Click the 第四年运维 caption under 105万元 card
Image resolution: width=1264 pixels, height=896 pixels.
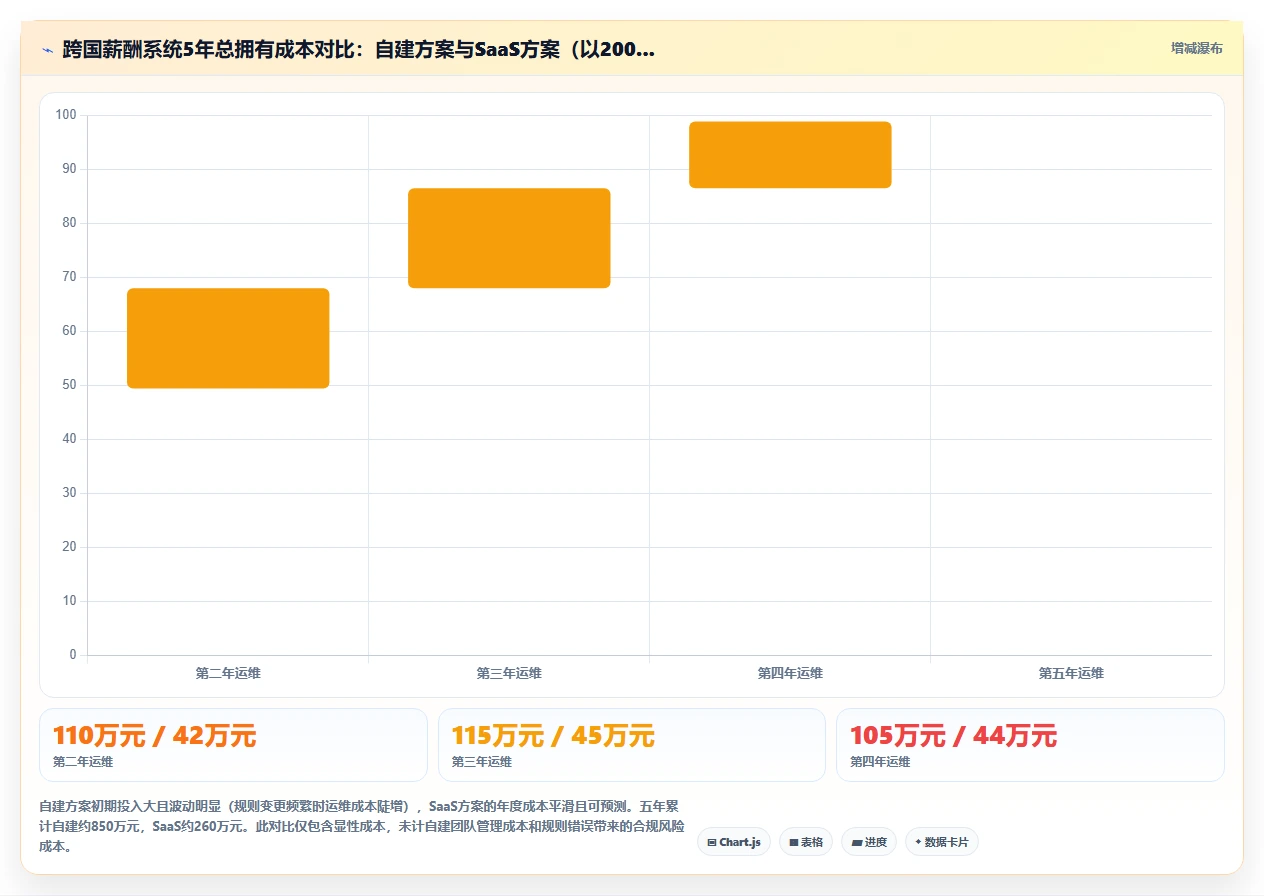pos(880,762)
